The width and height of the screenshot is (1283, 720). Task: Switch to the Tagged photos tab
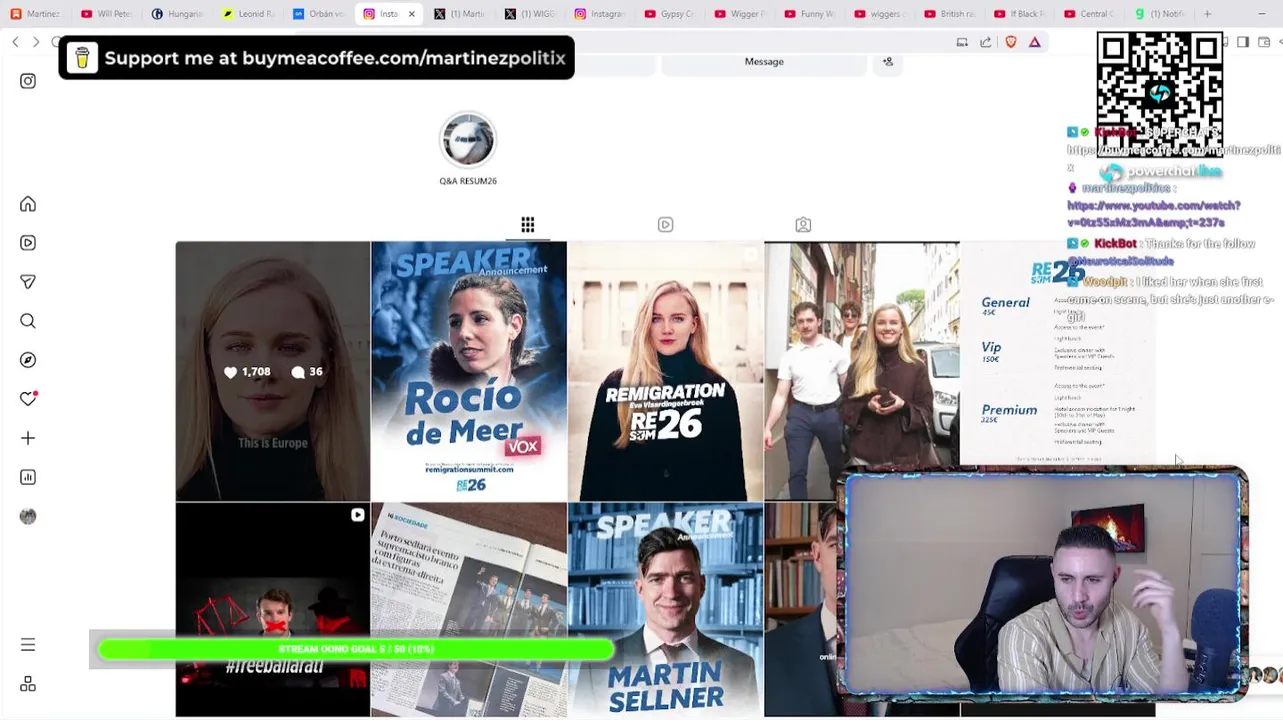click(803, 225)
